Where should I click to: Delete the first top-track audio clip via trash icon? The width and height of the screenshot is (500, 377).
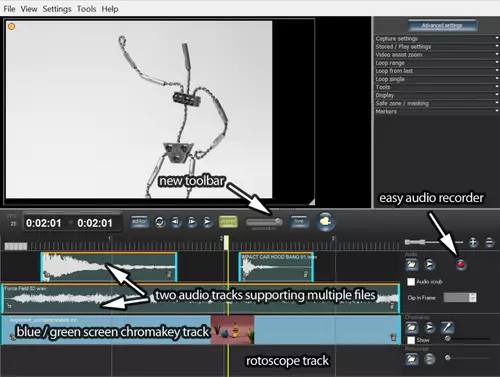pyautogui.click(x=169, y=274)
